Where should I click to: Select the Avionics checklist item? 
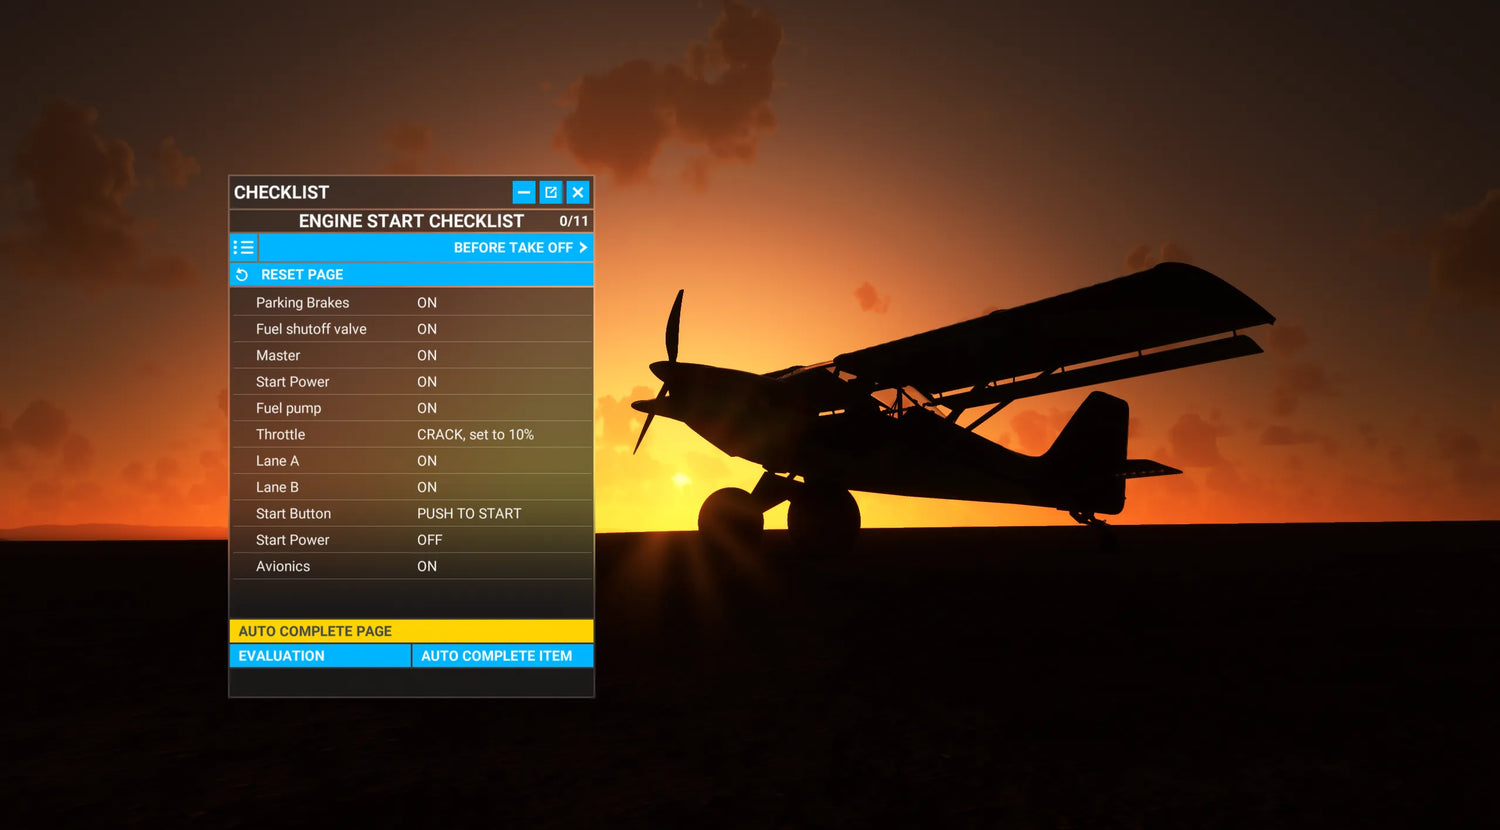pos(411,567)
